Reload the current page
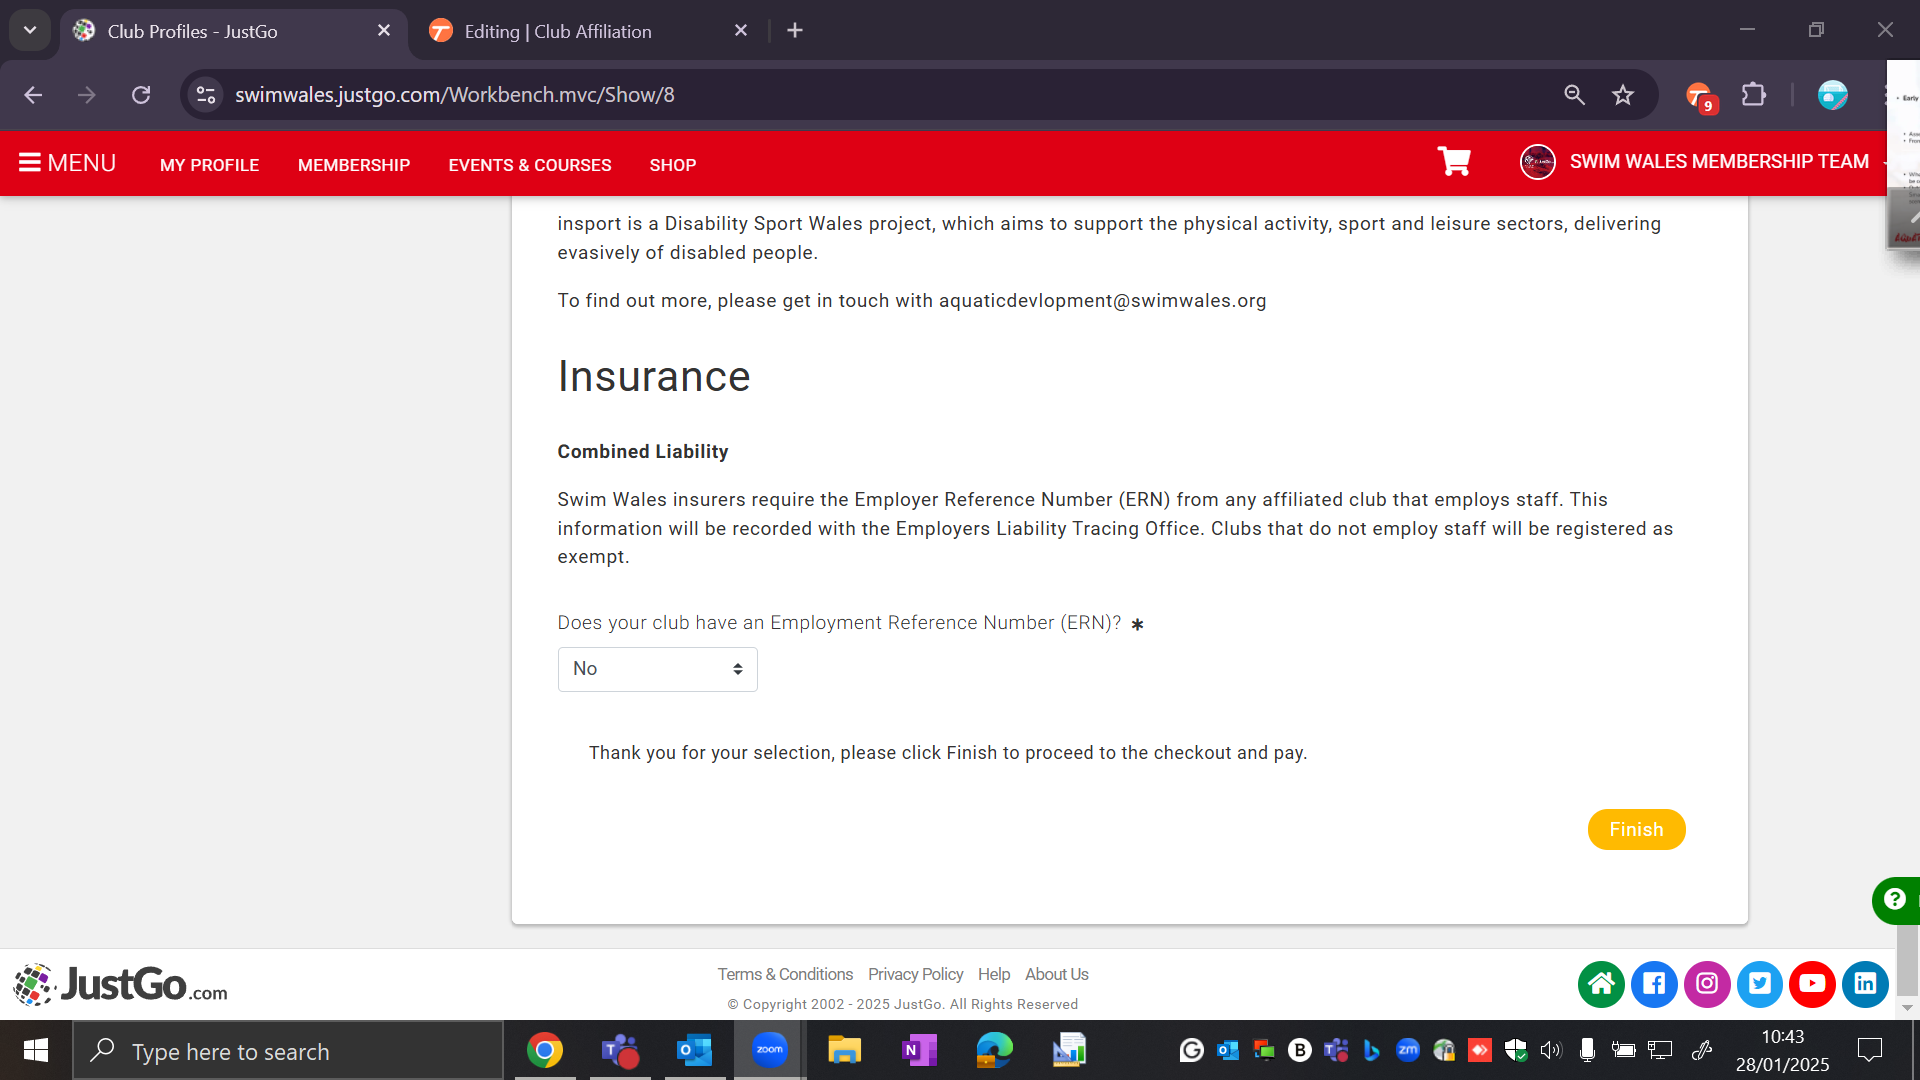The width and height of the screenshot is (1920, 1080). coord(141,95)
